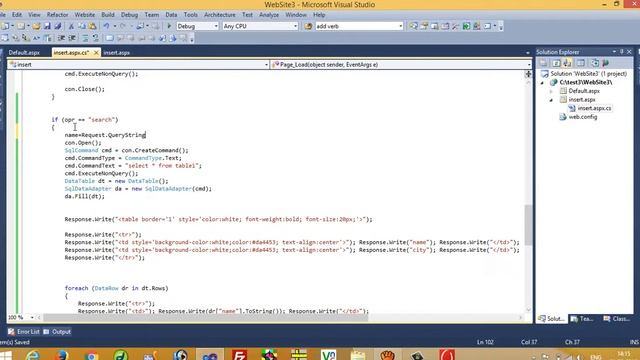
Task: Toggle auto-hide pin on Solution Explorer
Action: [622, 52]
